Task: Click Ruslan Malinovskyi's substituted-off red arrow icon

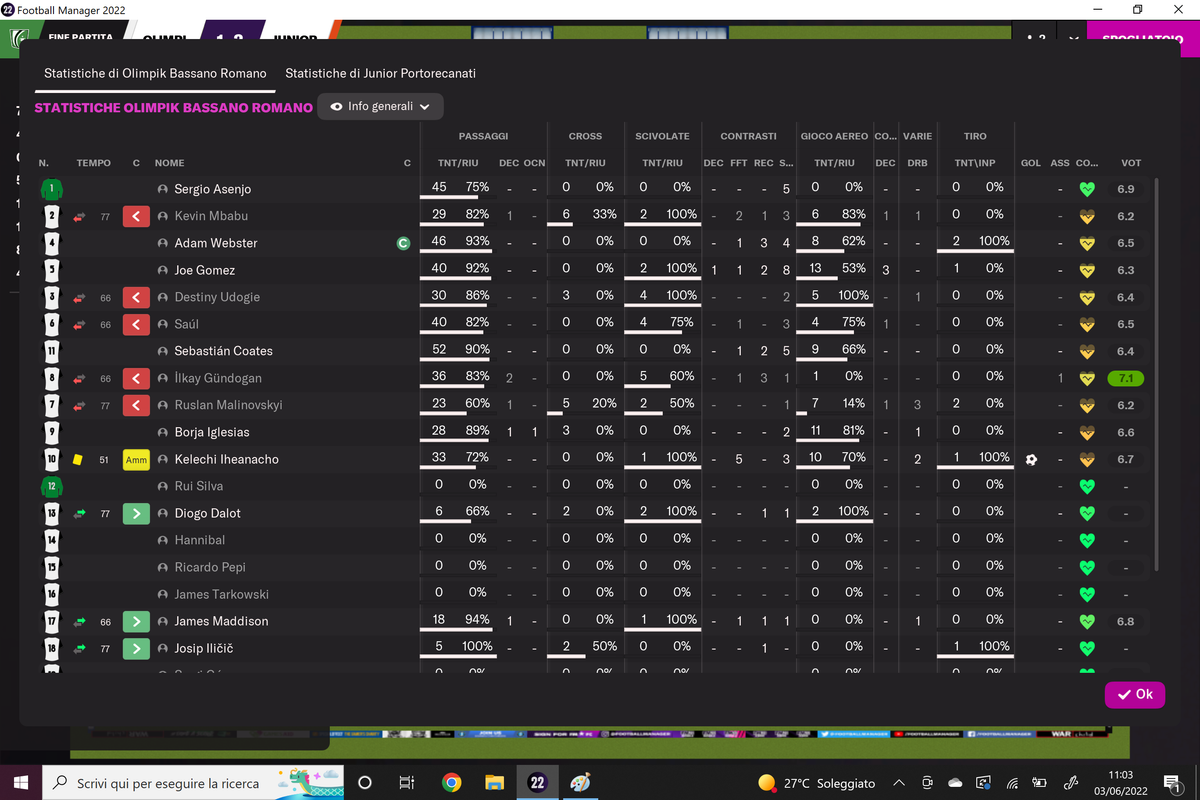Action: click(136, 405)
